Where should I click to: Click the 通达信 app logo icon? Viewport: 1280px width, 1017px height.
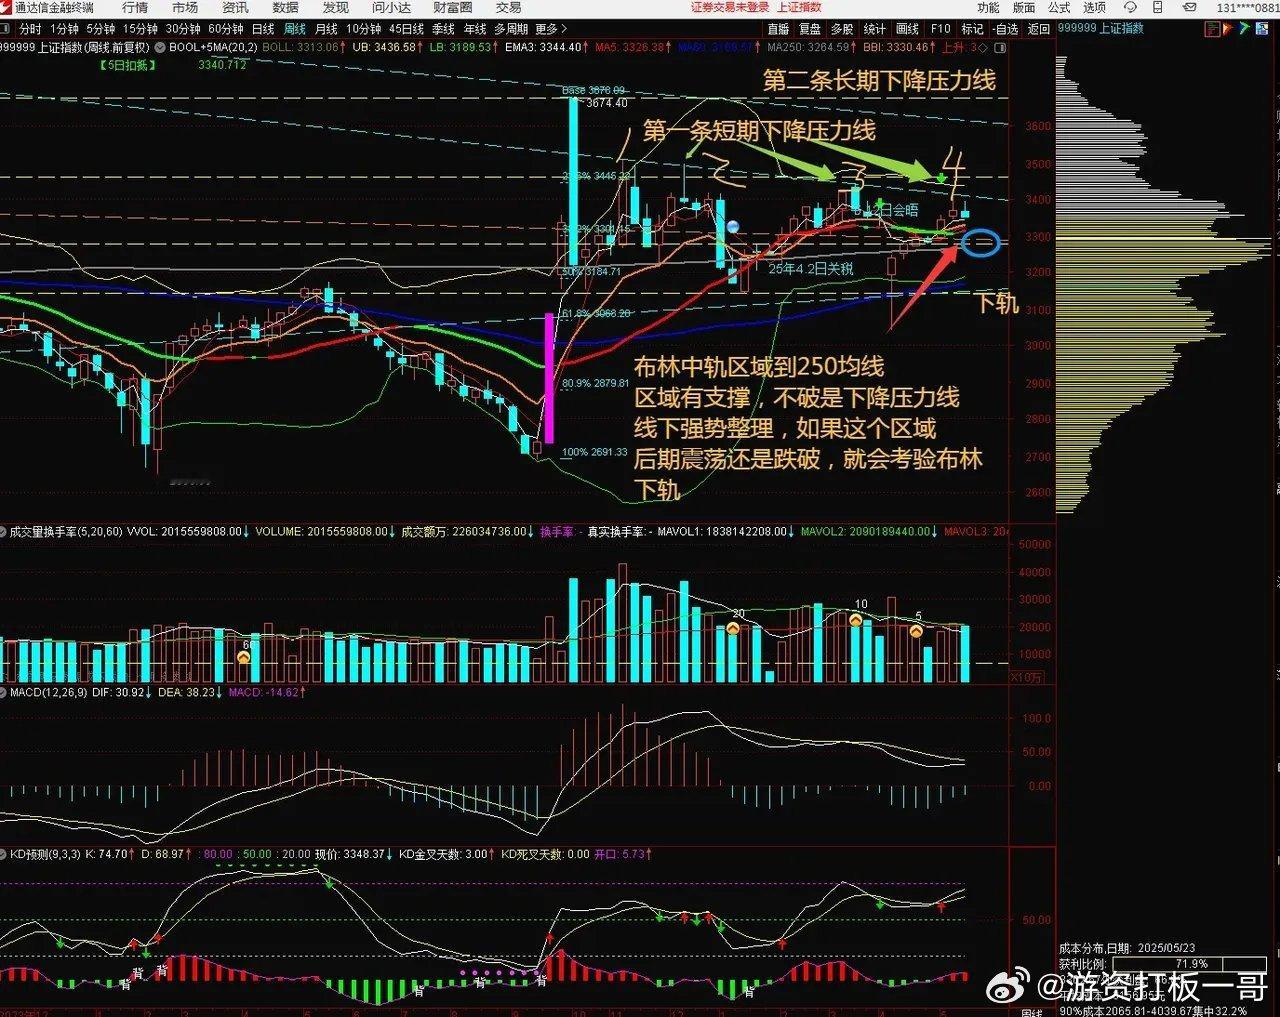(x=6, y=7)
